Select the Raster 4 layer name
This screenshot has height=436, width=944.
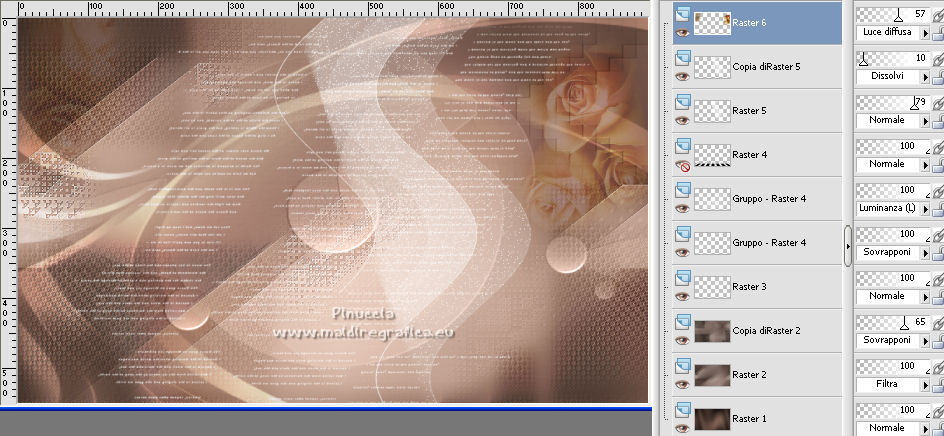coord(749,155)
